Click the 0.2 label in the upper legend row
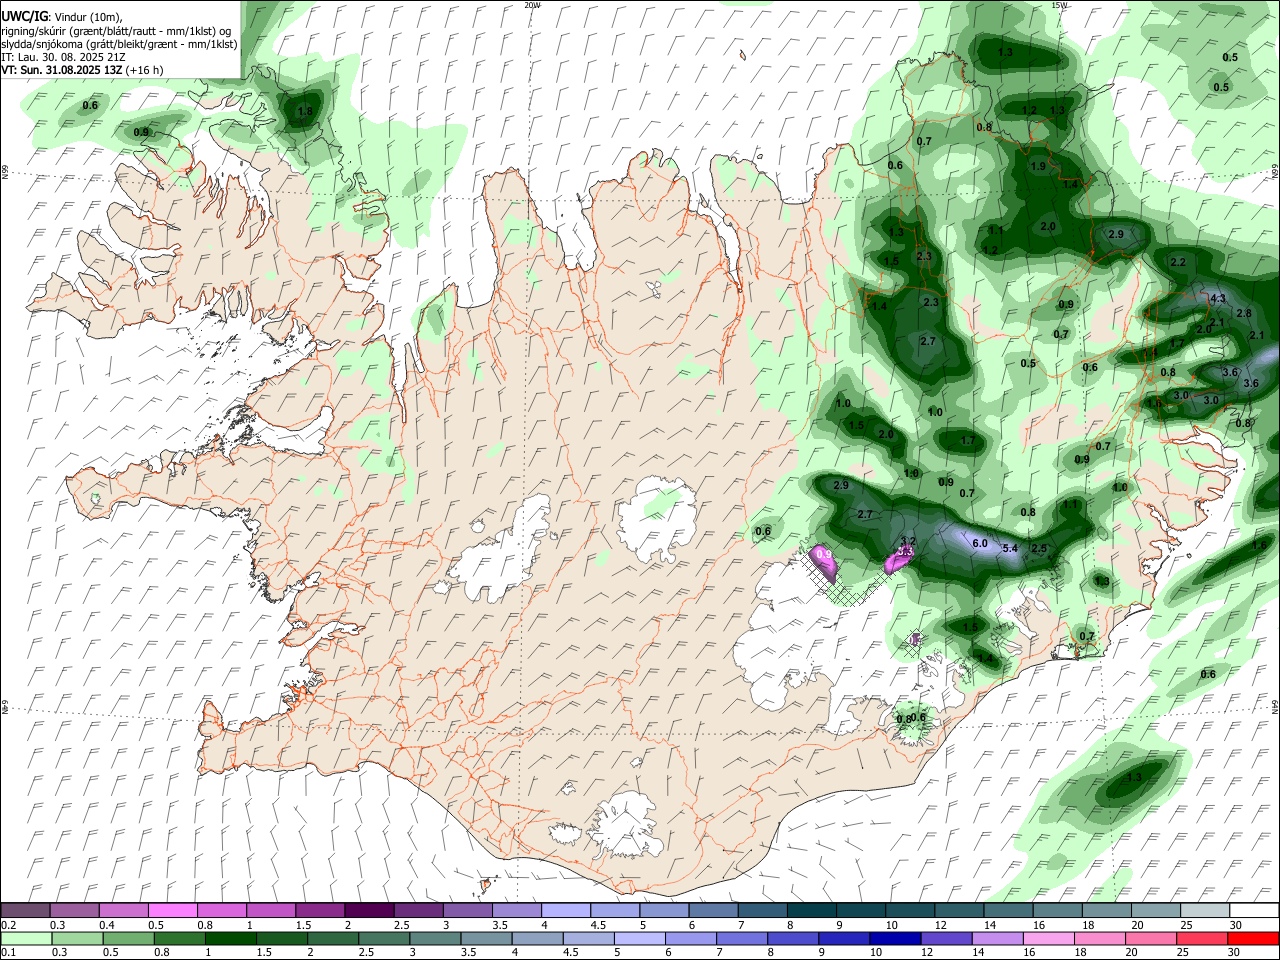The image size is (1280, 960). point(9,925)
